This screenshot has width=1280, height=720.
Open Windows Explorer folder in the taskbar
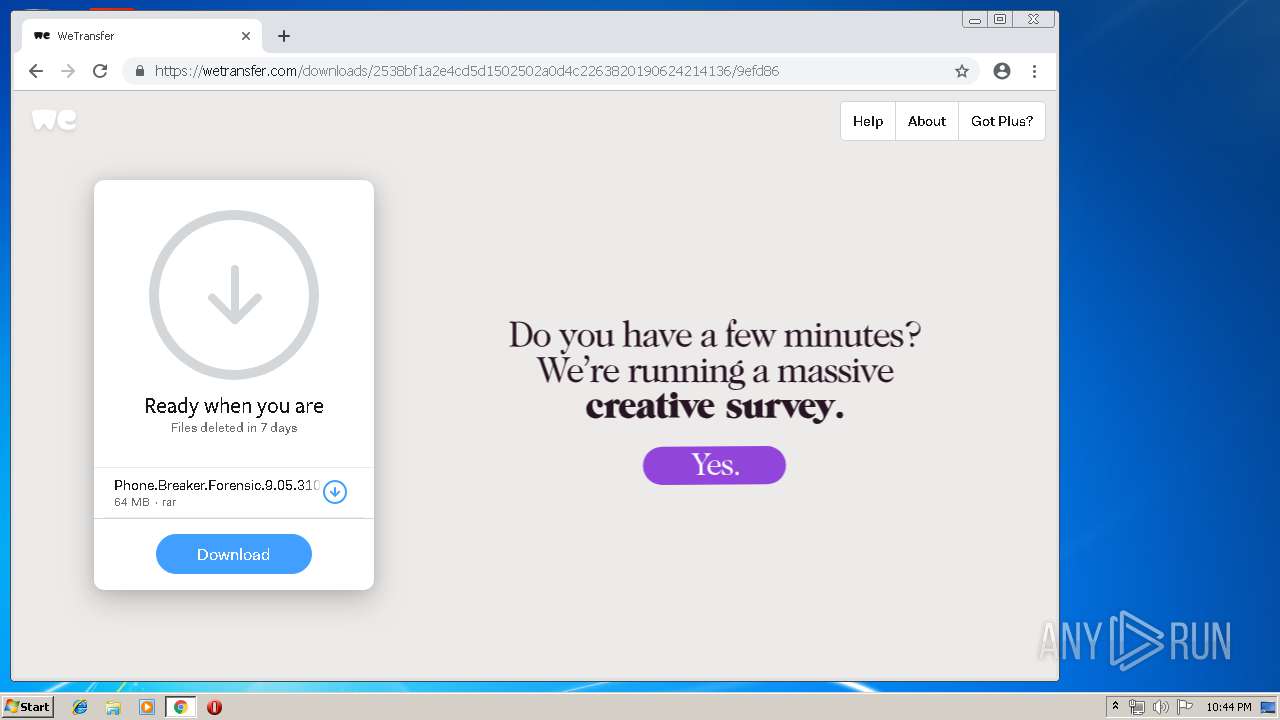point(113,707)
